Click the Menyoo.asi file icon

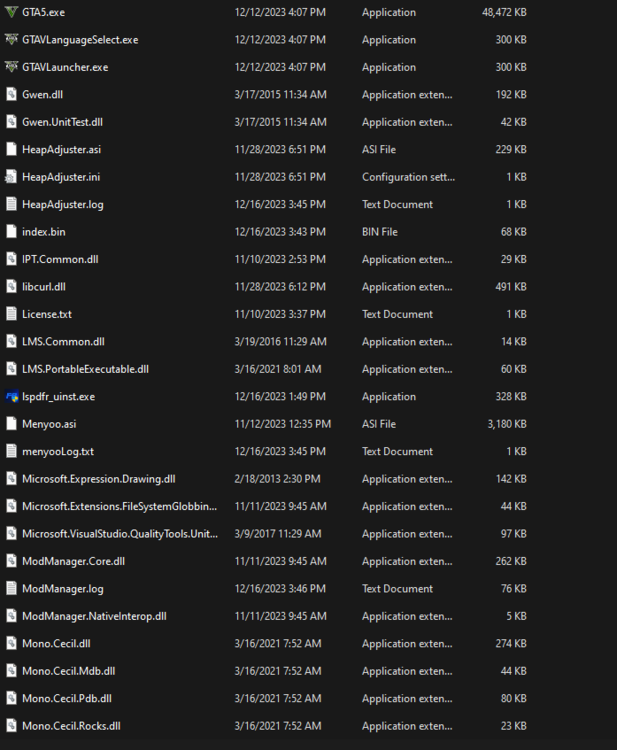point(11,424)
